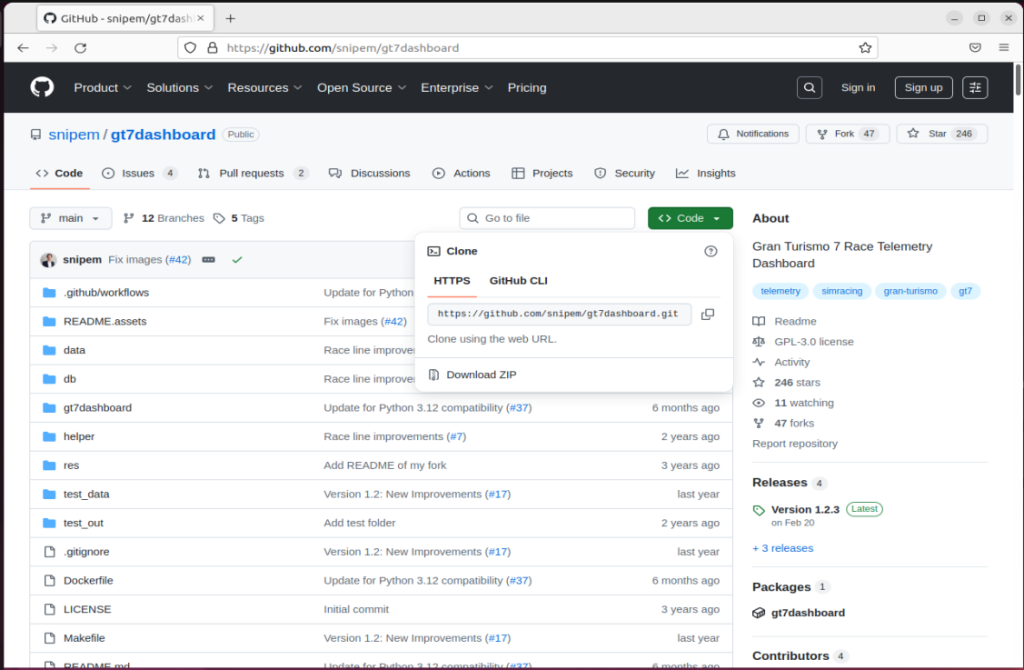Switch to the Pull requests tab
The height and width of the screenshot is (670, 1024).
[x=253, y=173]
